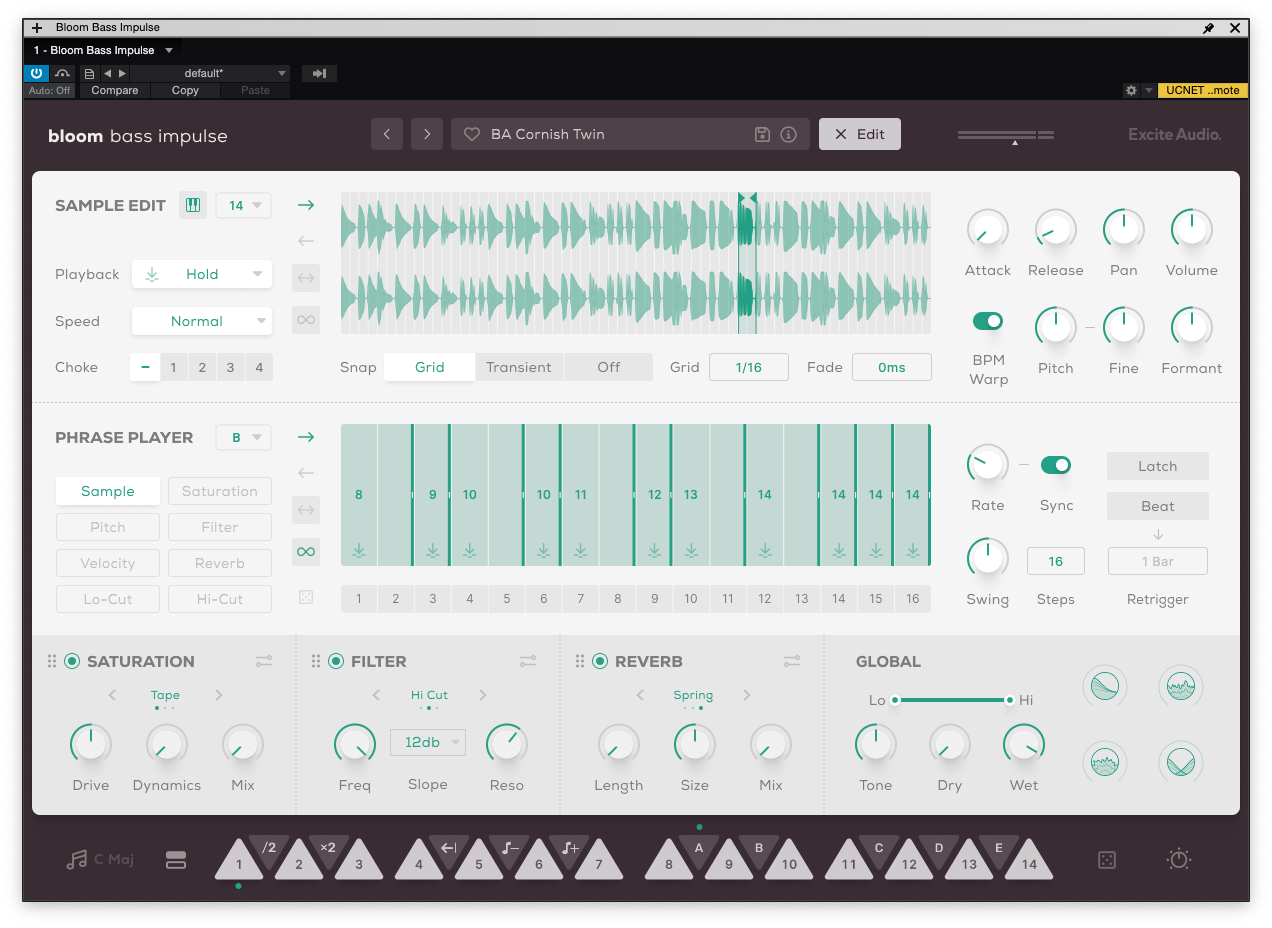Set Phrase Player direction to forward arrow
1272x928 pixels.
pos(306,437)
